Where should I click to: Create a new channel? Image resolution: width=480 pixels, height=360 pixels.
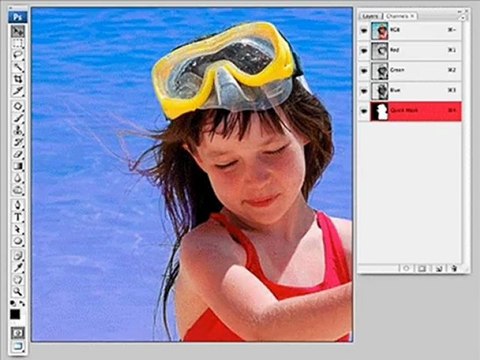pyautogui.click(x=438, y=268)
